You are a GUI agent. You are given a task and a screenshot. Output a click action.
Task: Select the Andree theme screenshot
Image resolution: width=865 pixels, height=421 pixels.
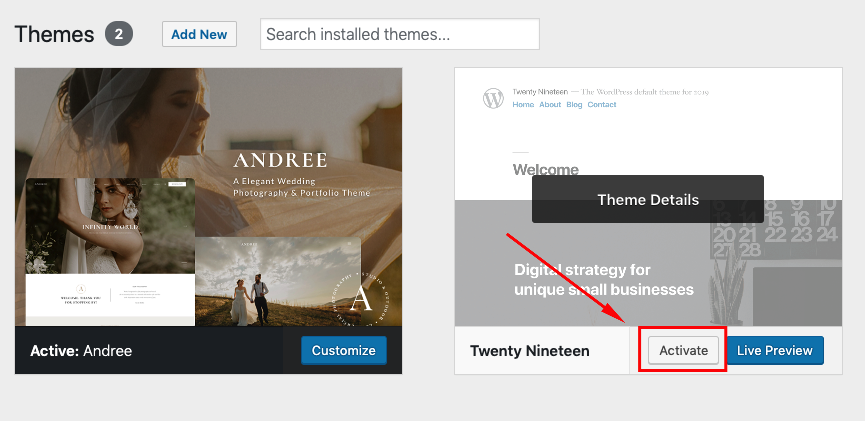(209, 197)
